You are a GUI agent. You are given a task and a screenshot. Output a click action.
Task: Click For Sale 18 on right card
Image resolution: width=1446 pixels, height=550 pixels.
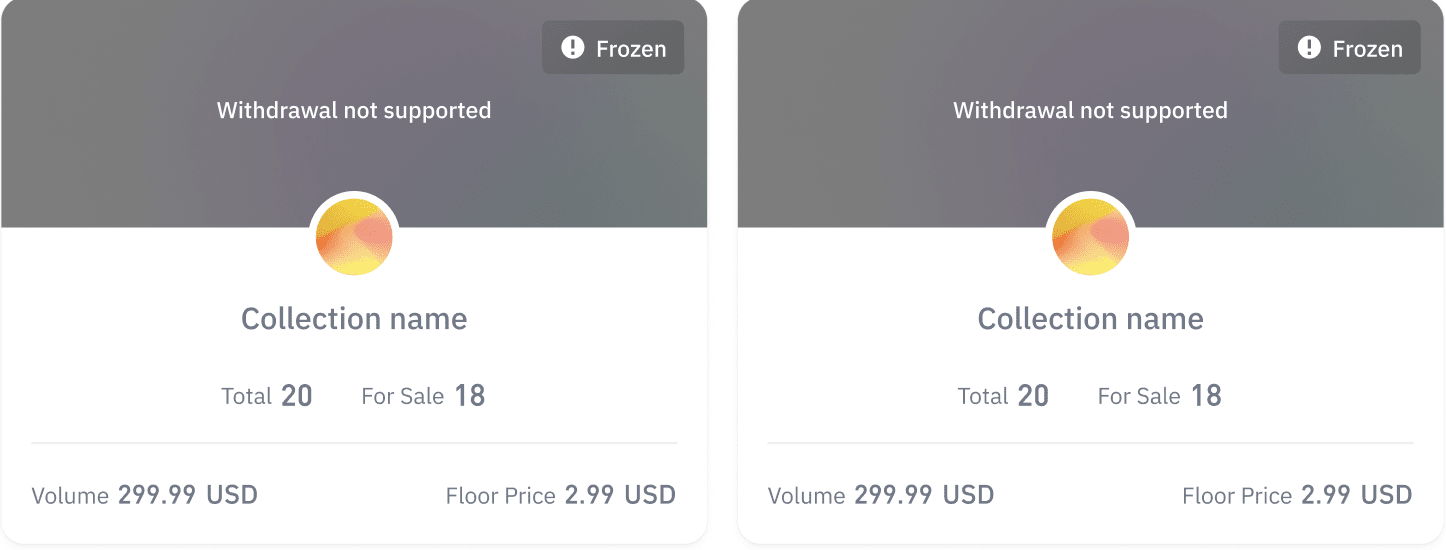(x=1160, y=396)
